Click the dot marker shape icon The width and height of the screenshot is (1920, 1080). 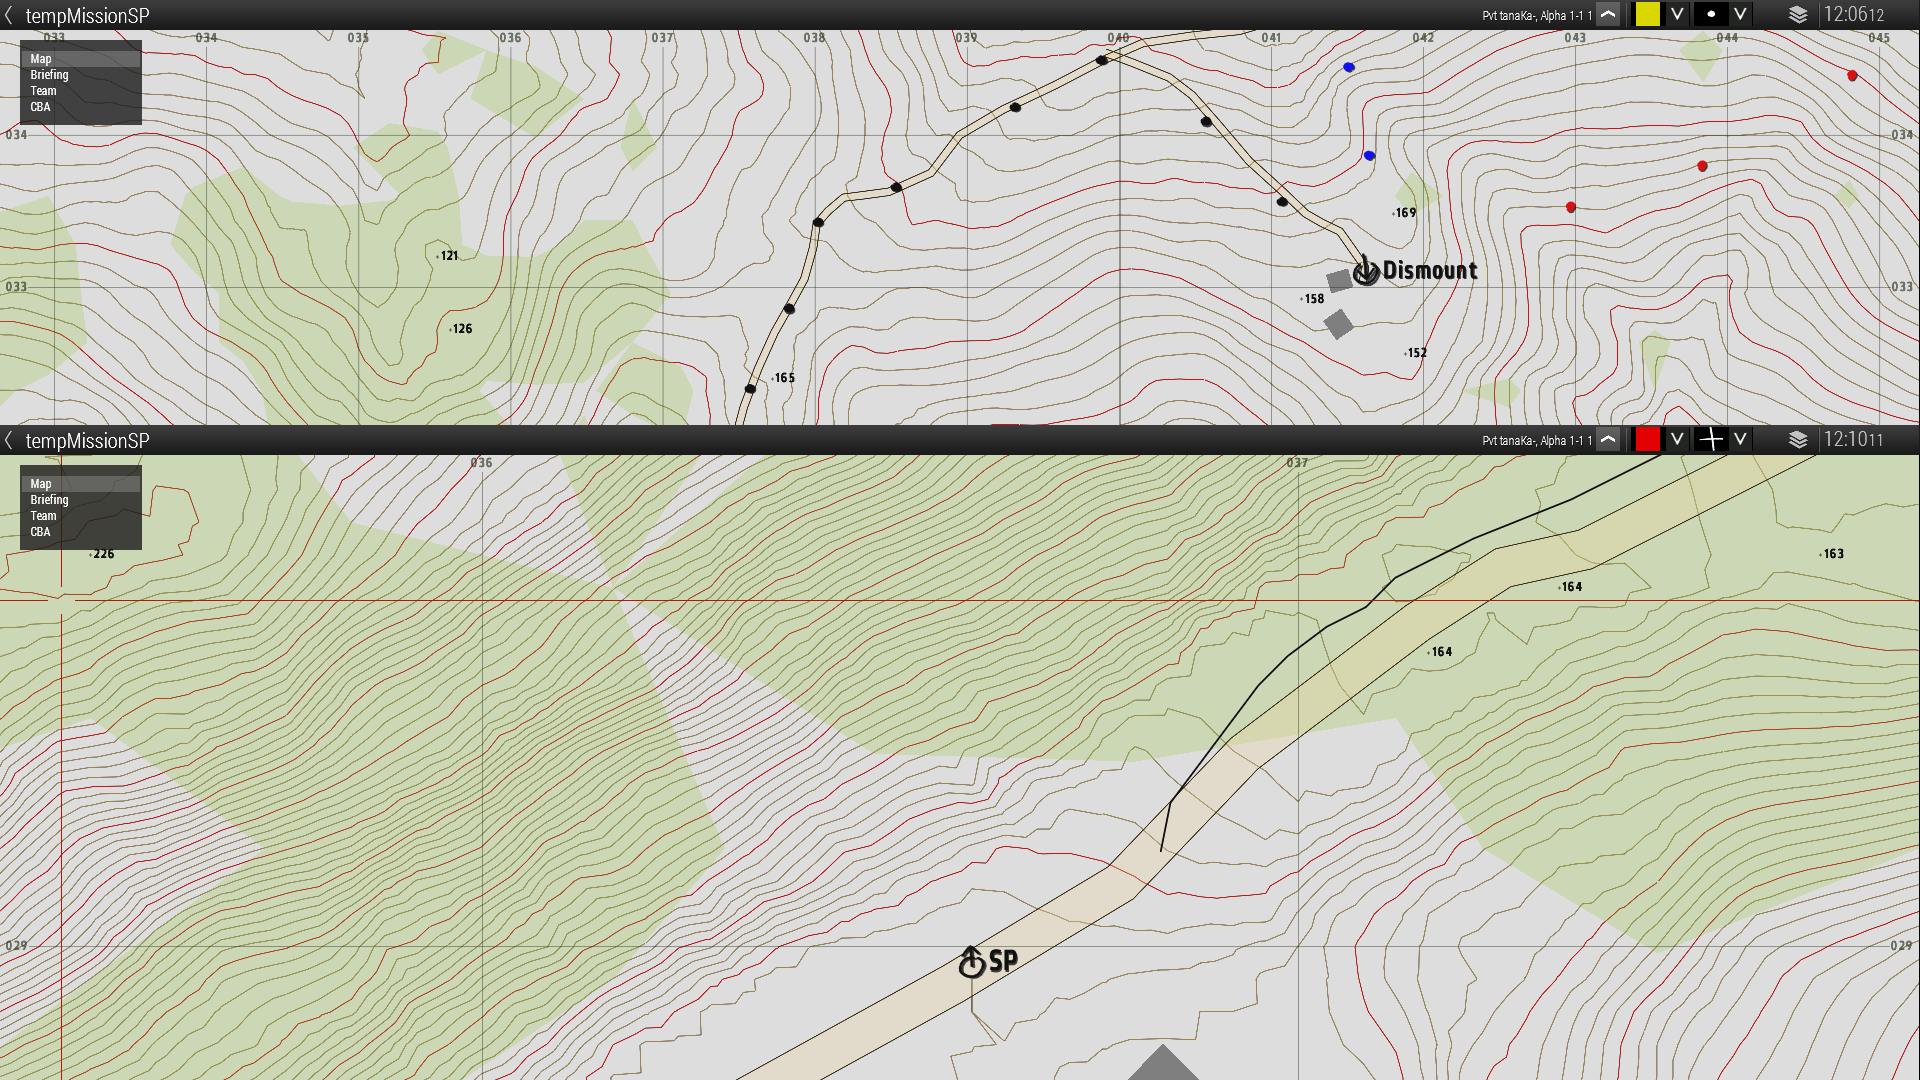[x=1711, y=15]
